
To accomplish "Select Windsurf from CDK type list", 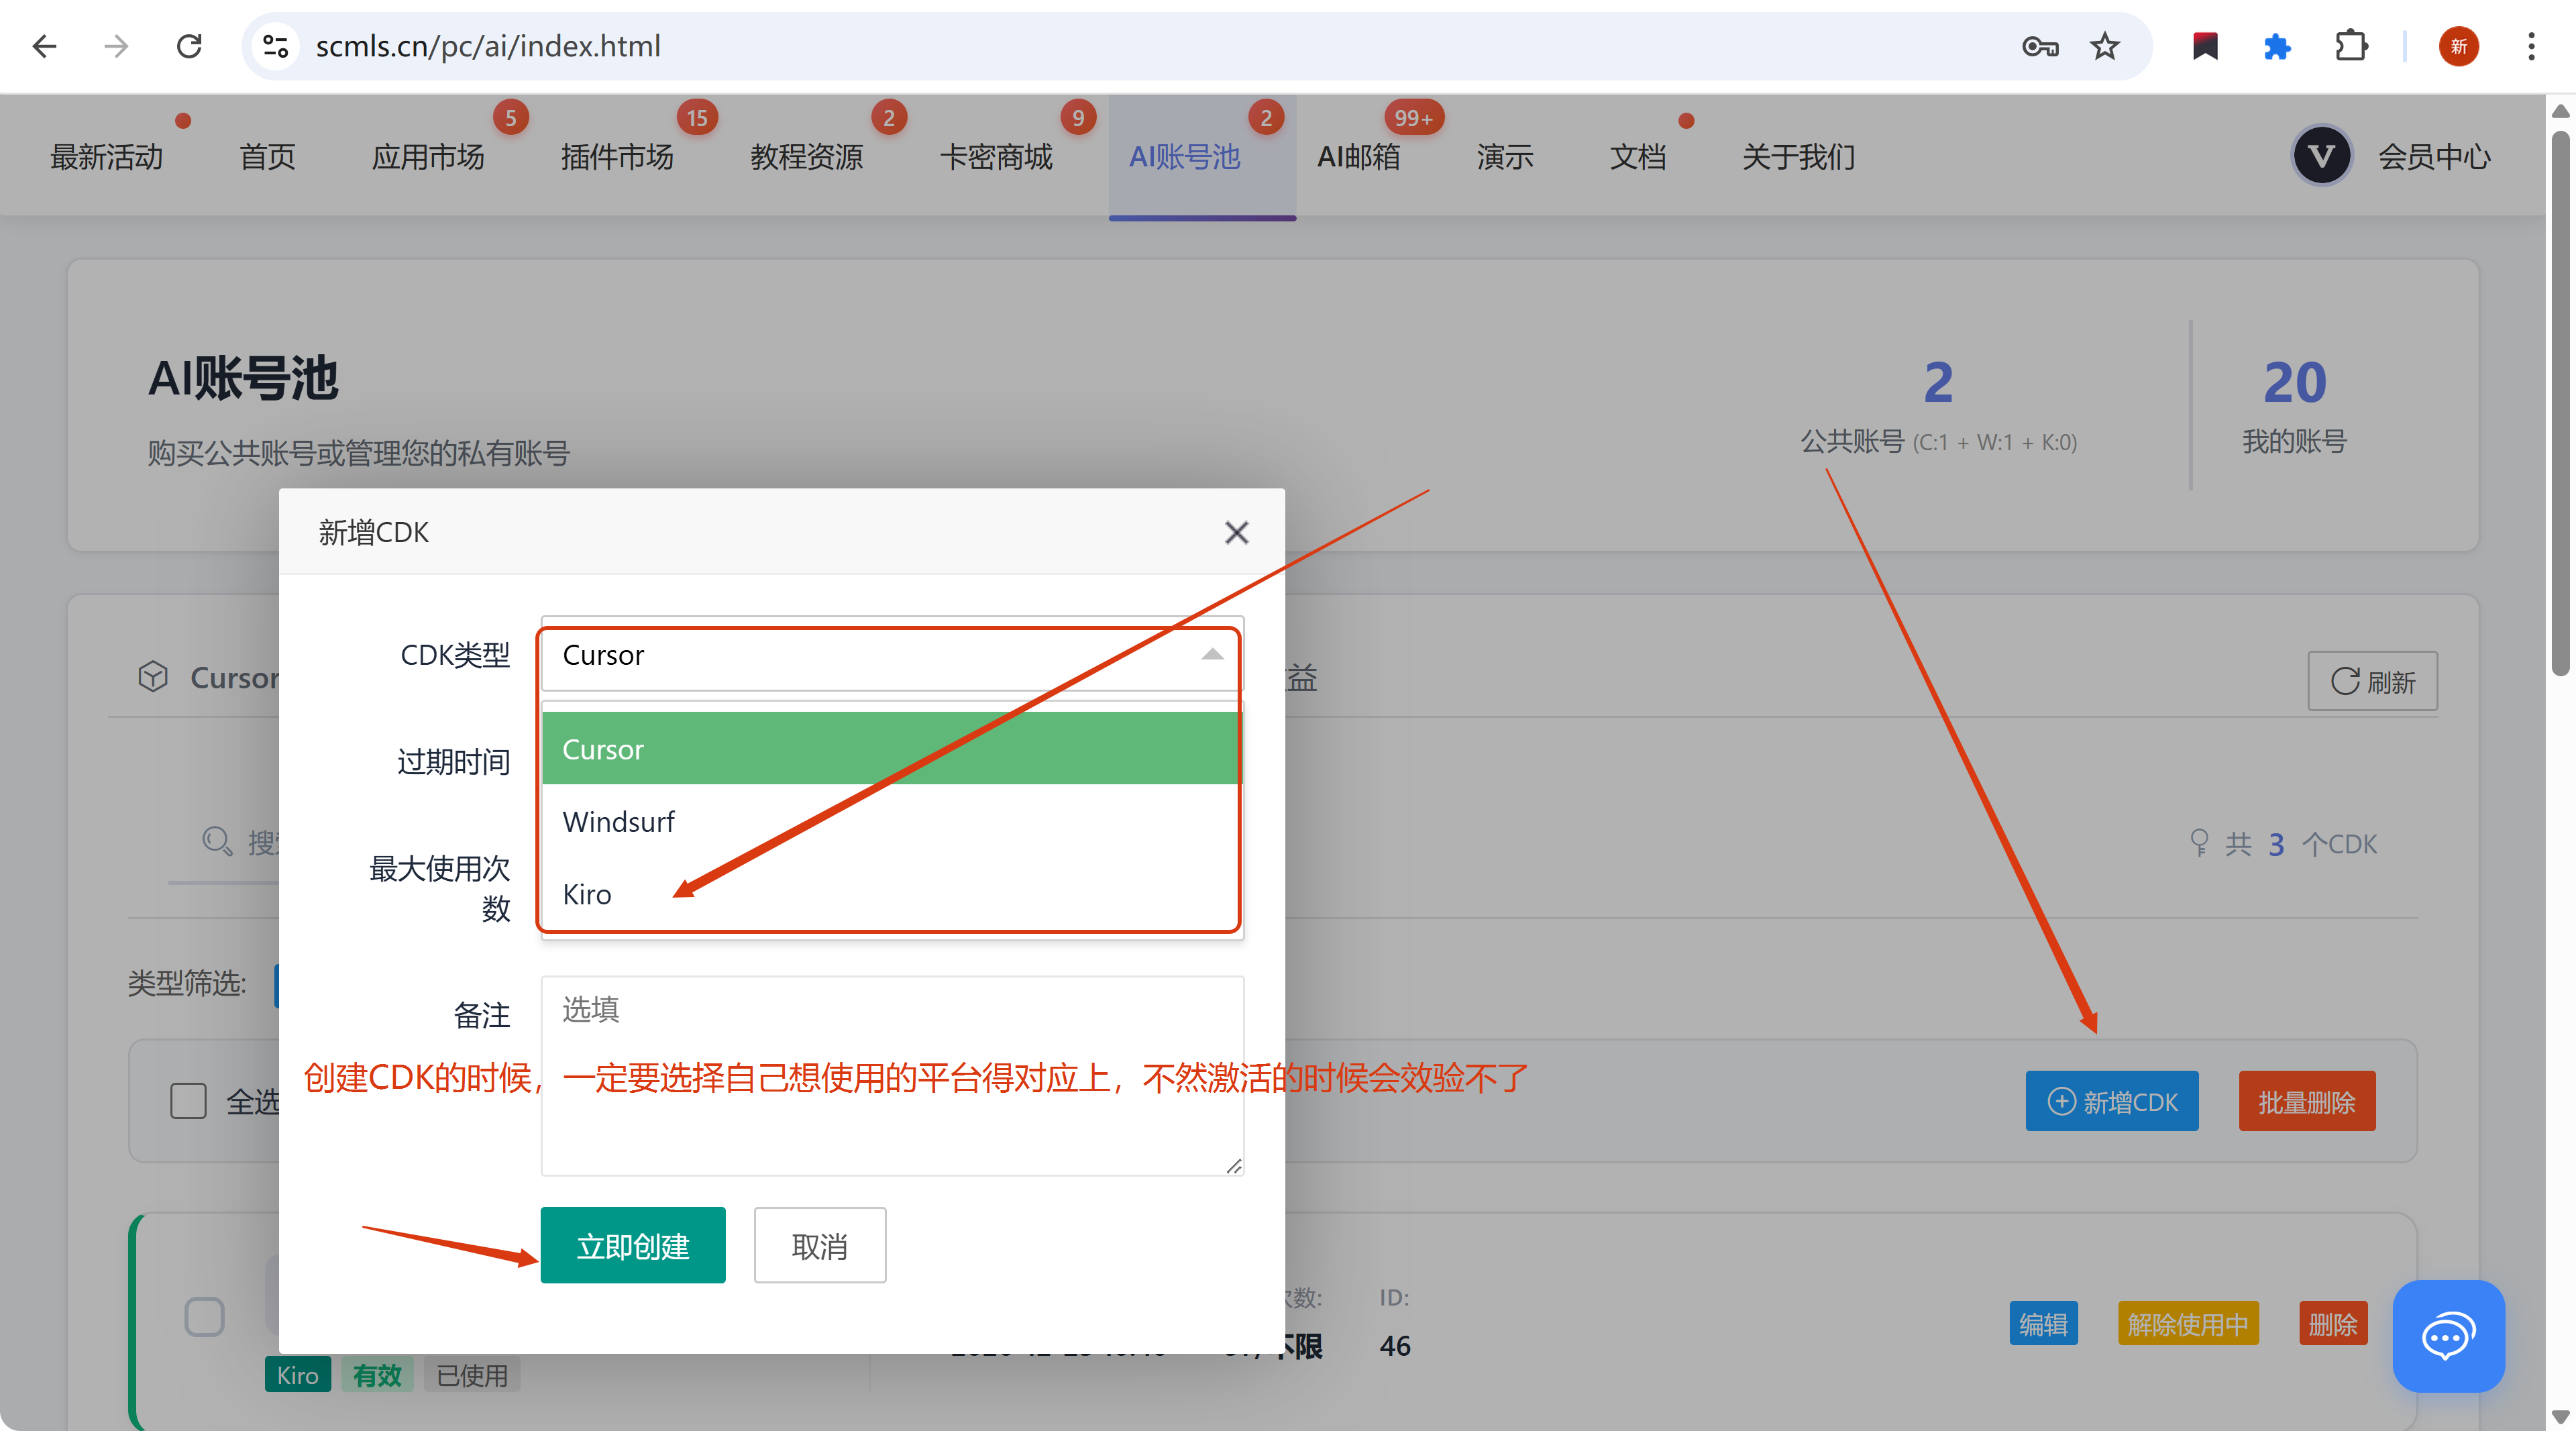I will click(618, 822).
